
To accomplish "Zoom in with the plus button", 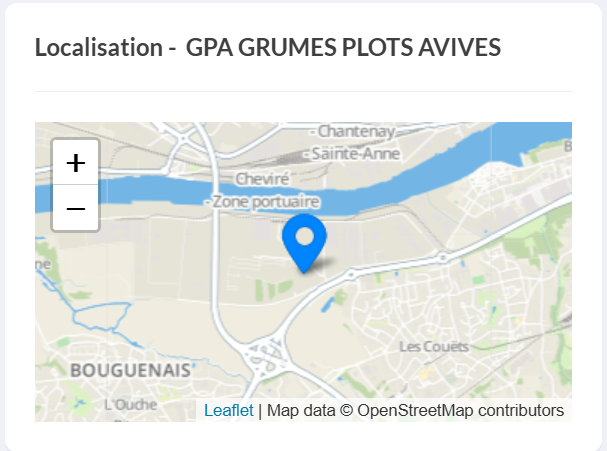I will pyautogui.click(x=75, y=163).
